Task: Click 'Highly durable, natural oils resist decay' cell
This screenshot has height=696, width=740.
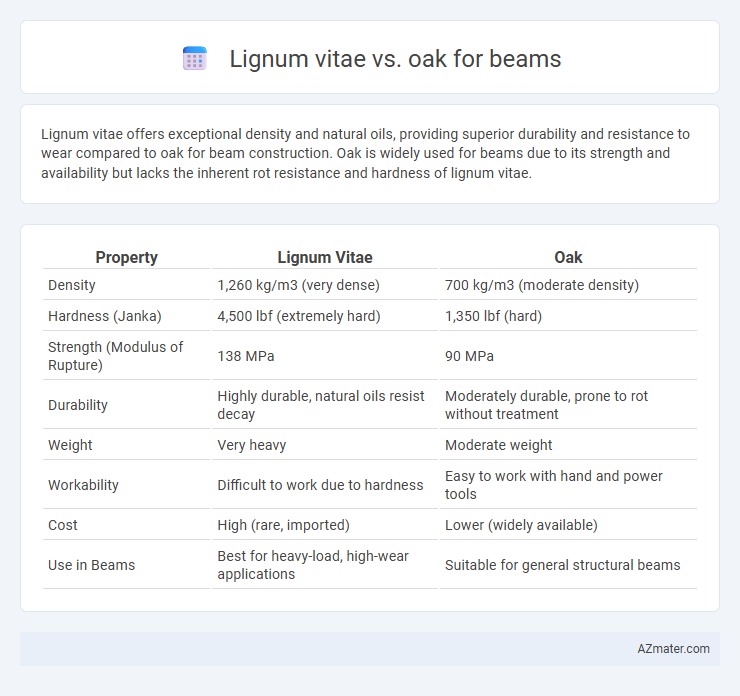Action: coord(321,405)
